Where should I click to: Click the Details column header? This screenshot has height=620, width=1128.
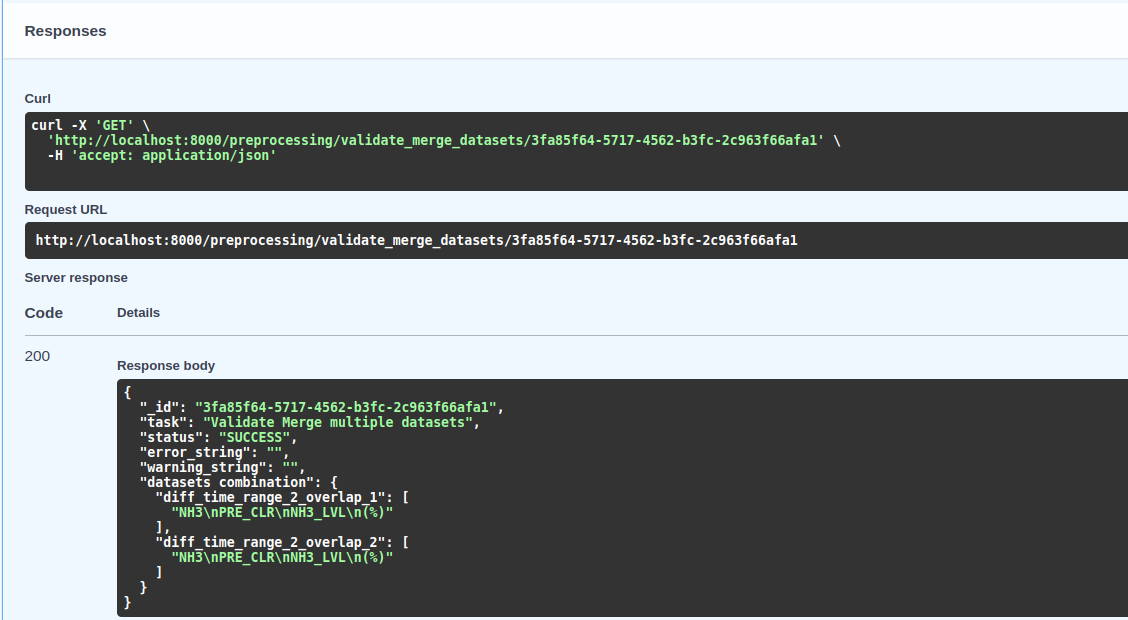(138, 313)
